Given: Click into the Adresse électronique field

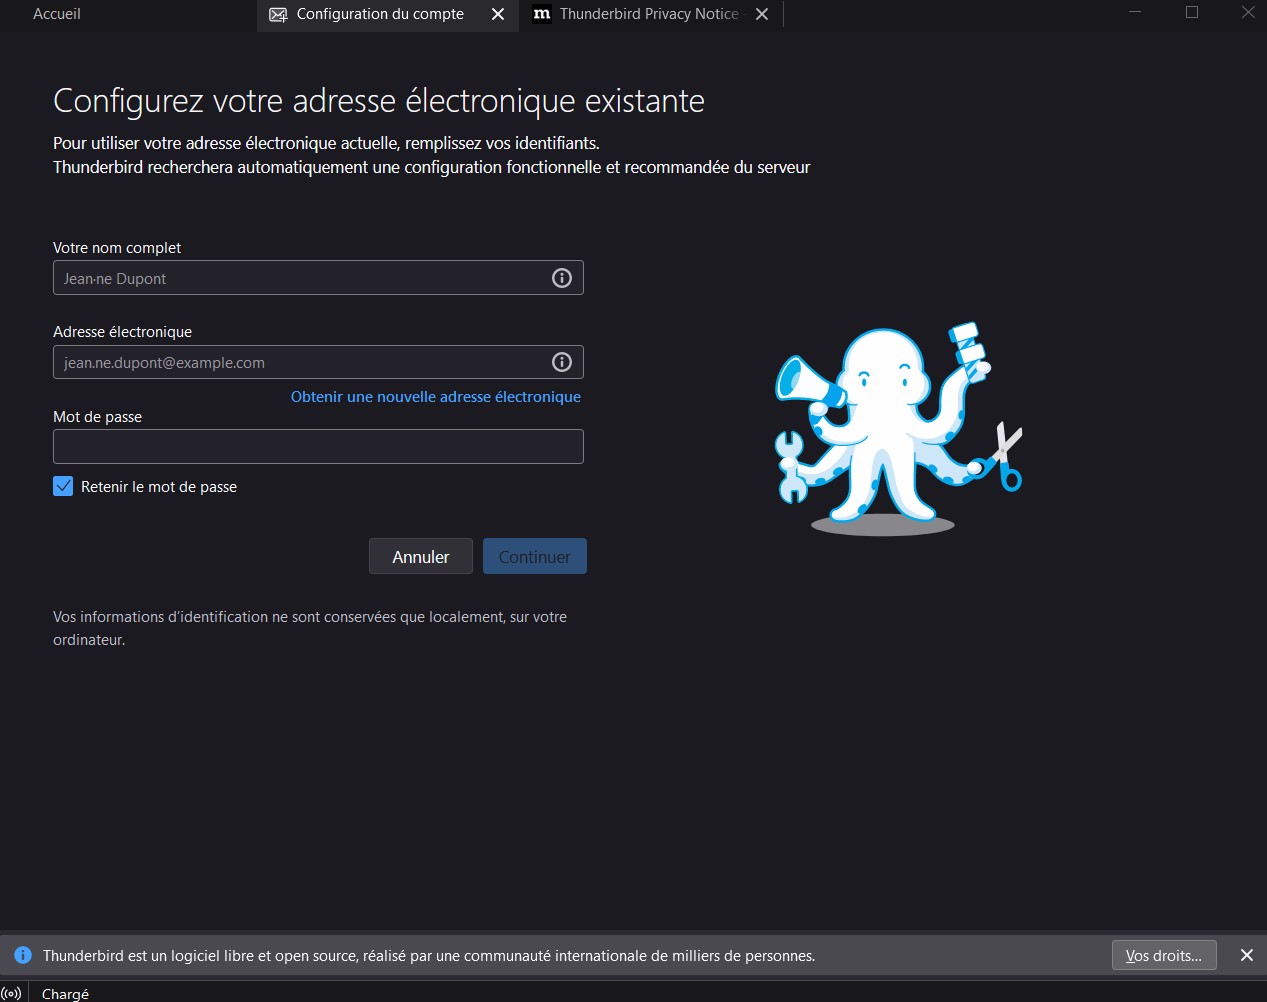Looking at the screenshot, I should pos(300,362).
